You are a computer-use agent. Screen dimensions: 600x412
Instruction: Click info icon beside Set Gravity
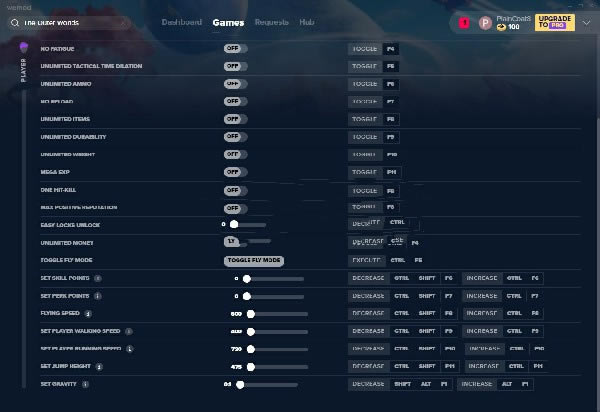tap(85, 383)
